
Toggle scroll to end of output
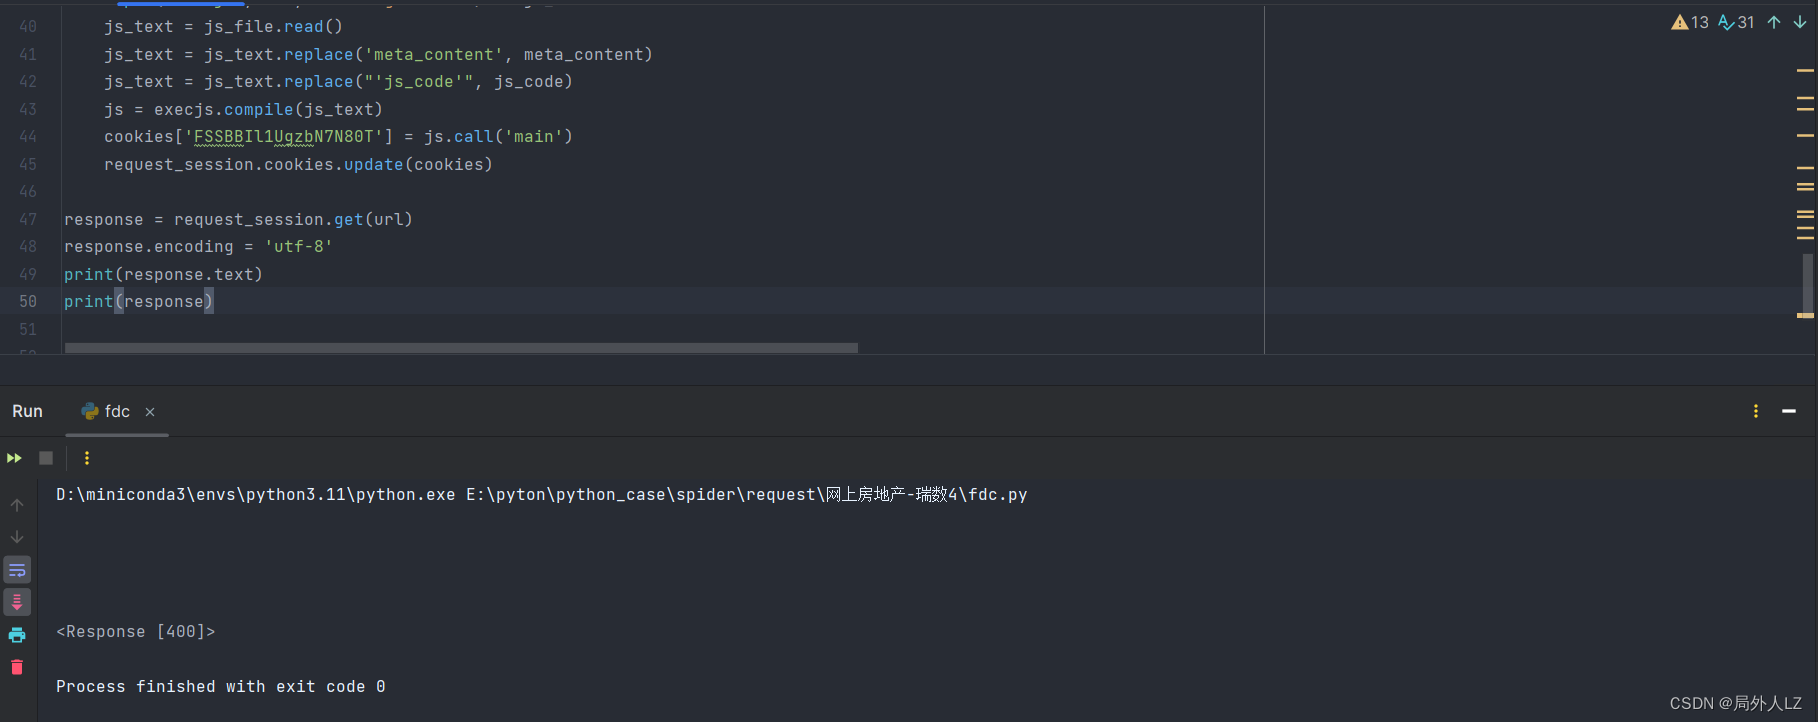tap(17, 602)
